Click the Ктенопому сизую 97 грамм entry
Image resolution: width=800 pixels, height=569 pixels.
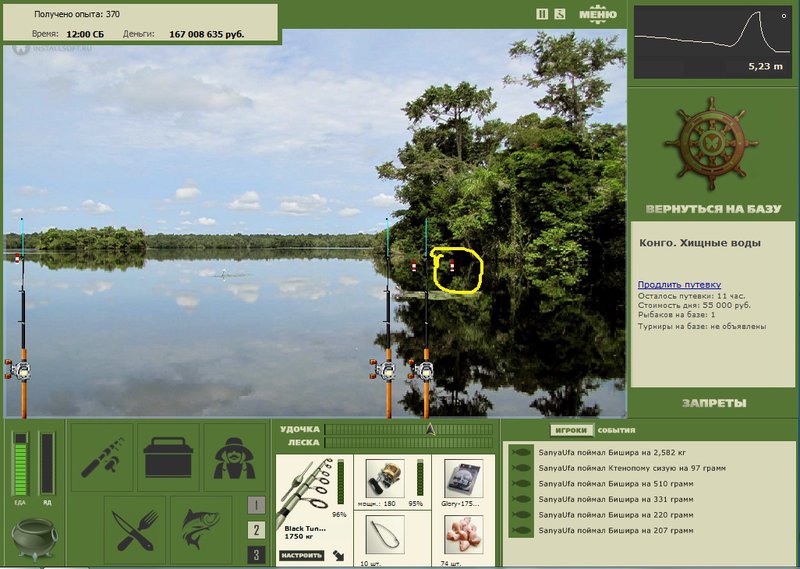point(632,468)
